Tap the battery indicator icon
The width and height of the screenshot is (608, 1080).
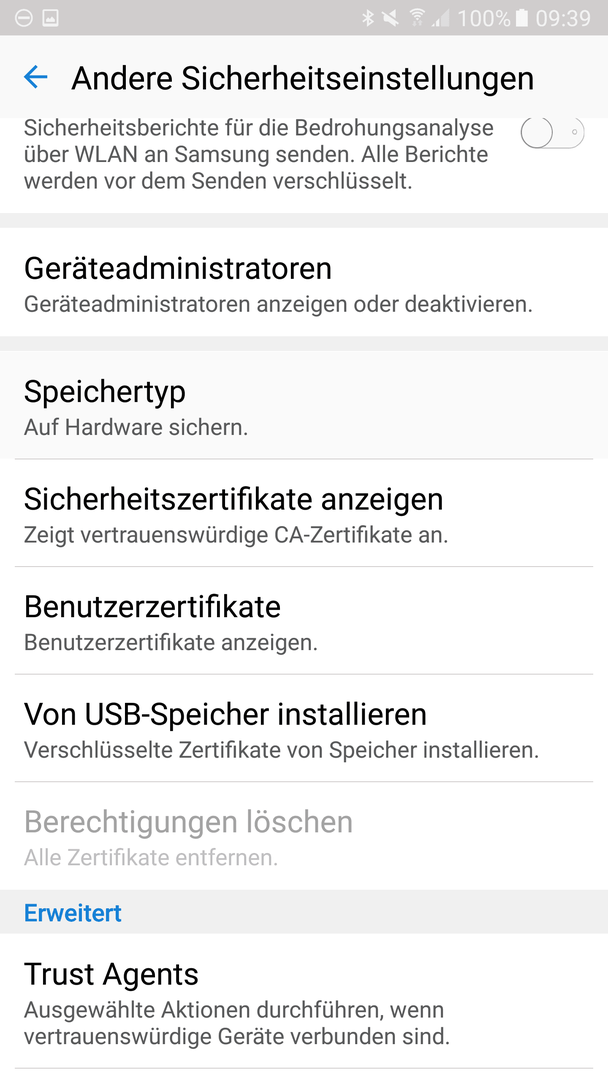click(x=521, y=18)
